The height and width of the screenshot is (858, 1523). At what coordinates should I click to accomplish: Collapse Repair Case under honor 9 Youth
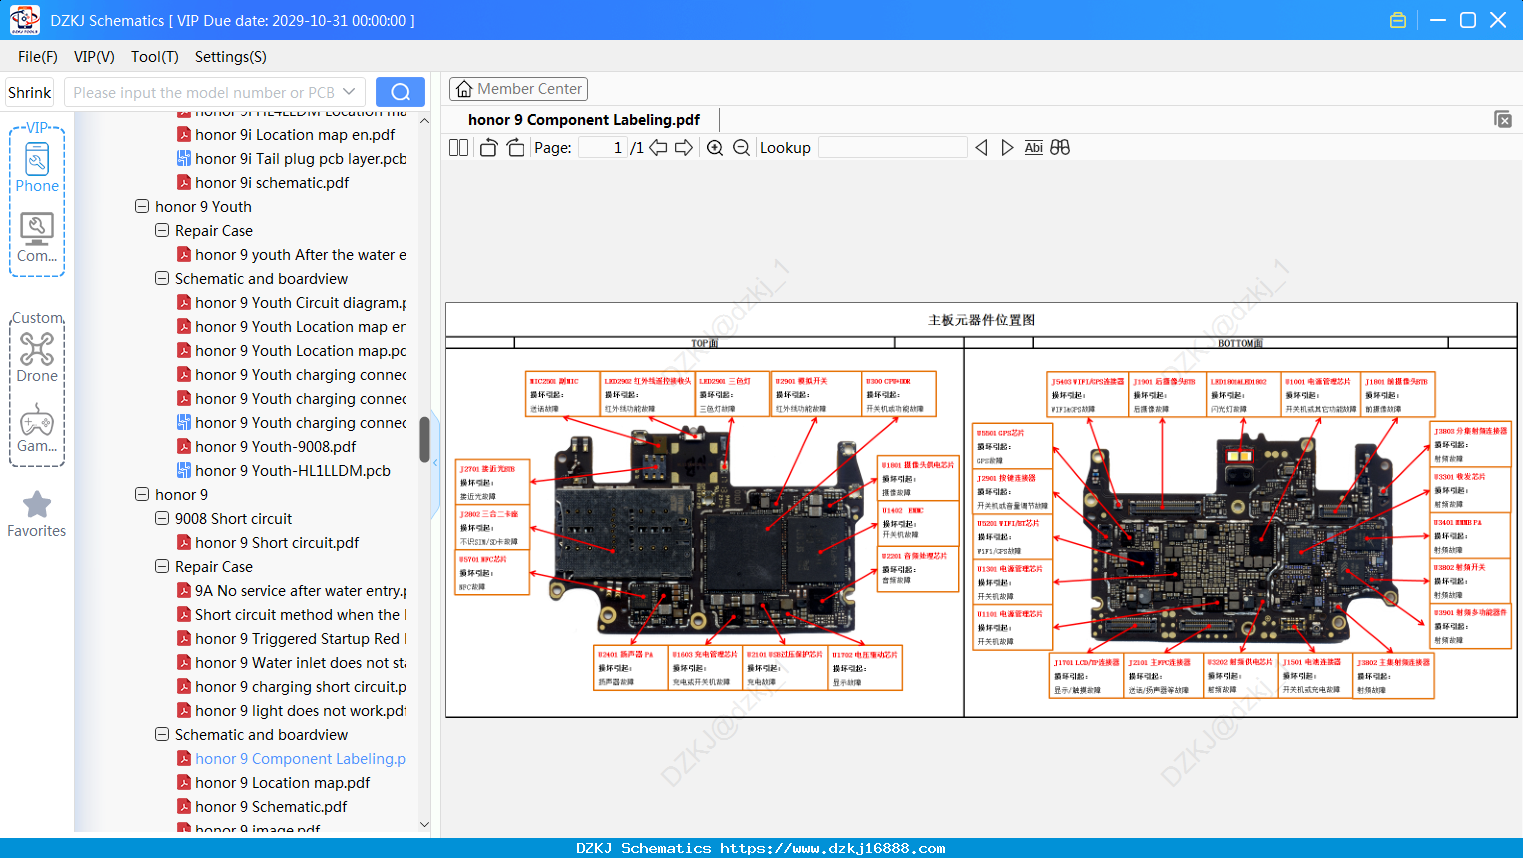click(162, 230)
